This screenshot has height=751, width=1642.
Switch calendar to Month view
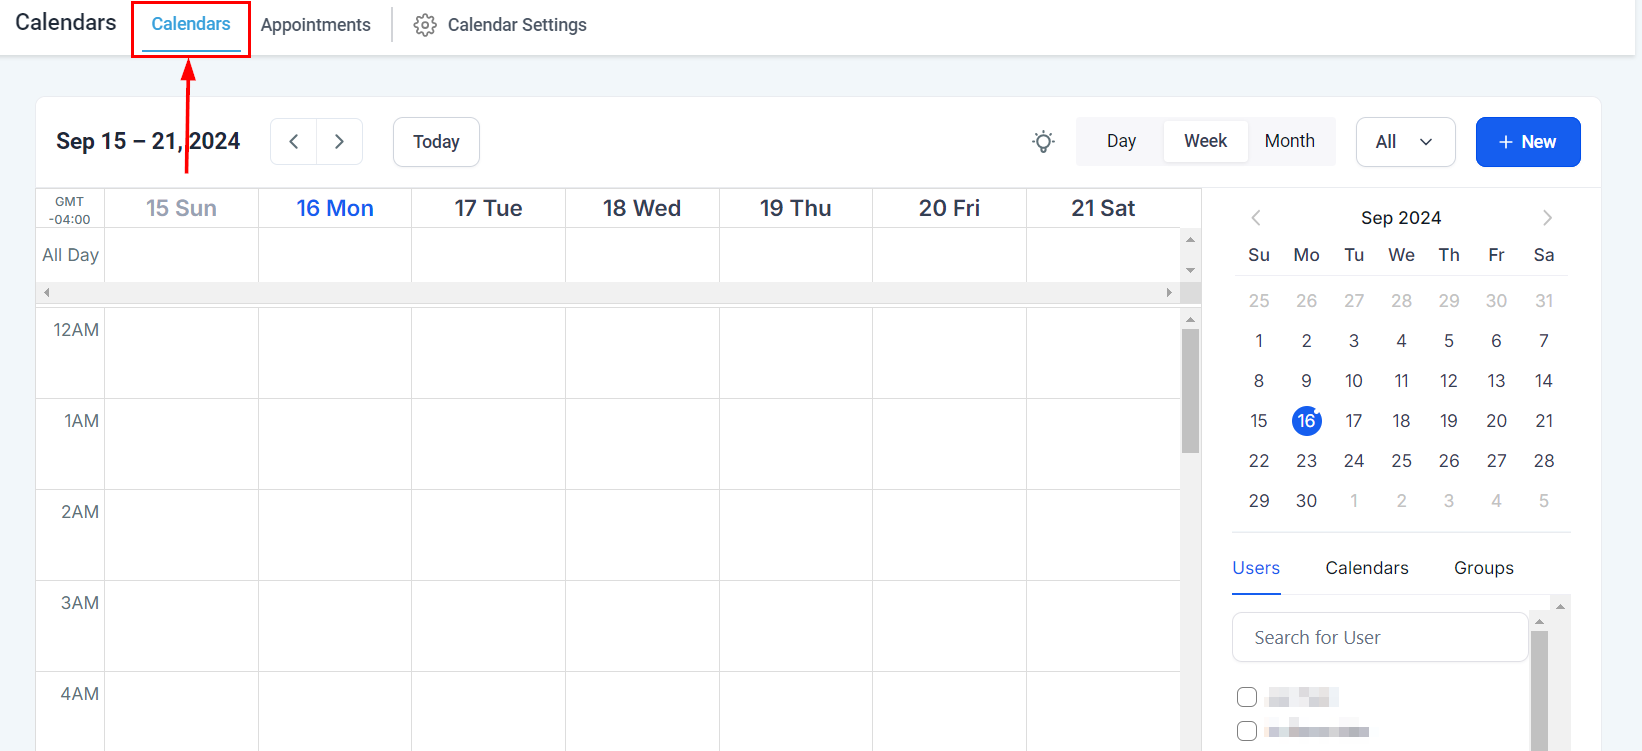click(1289, 142)
